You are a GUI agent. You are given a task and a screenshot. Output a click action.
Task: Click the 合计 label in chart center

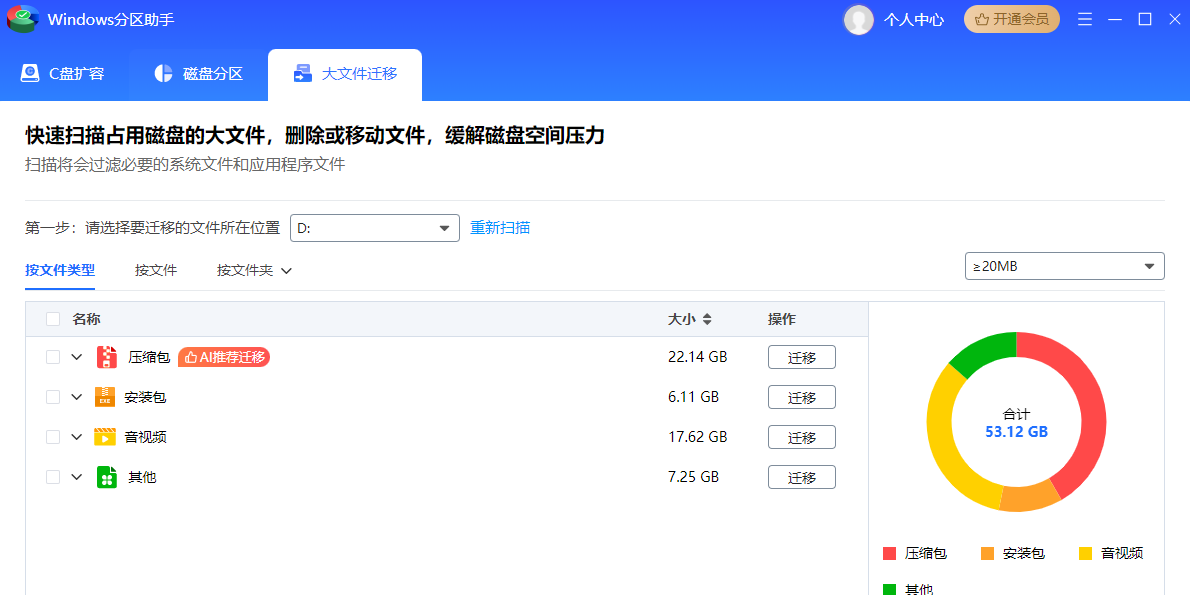pos(1016,414)
